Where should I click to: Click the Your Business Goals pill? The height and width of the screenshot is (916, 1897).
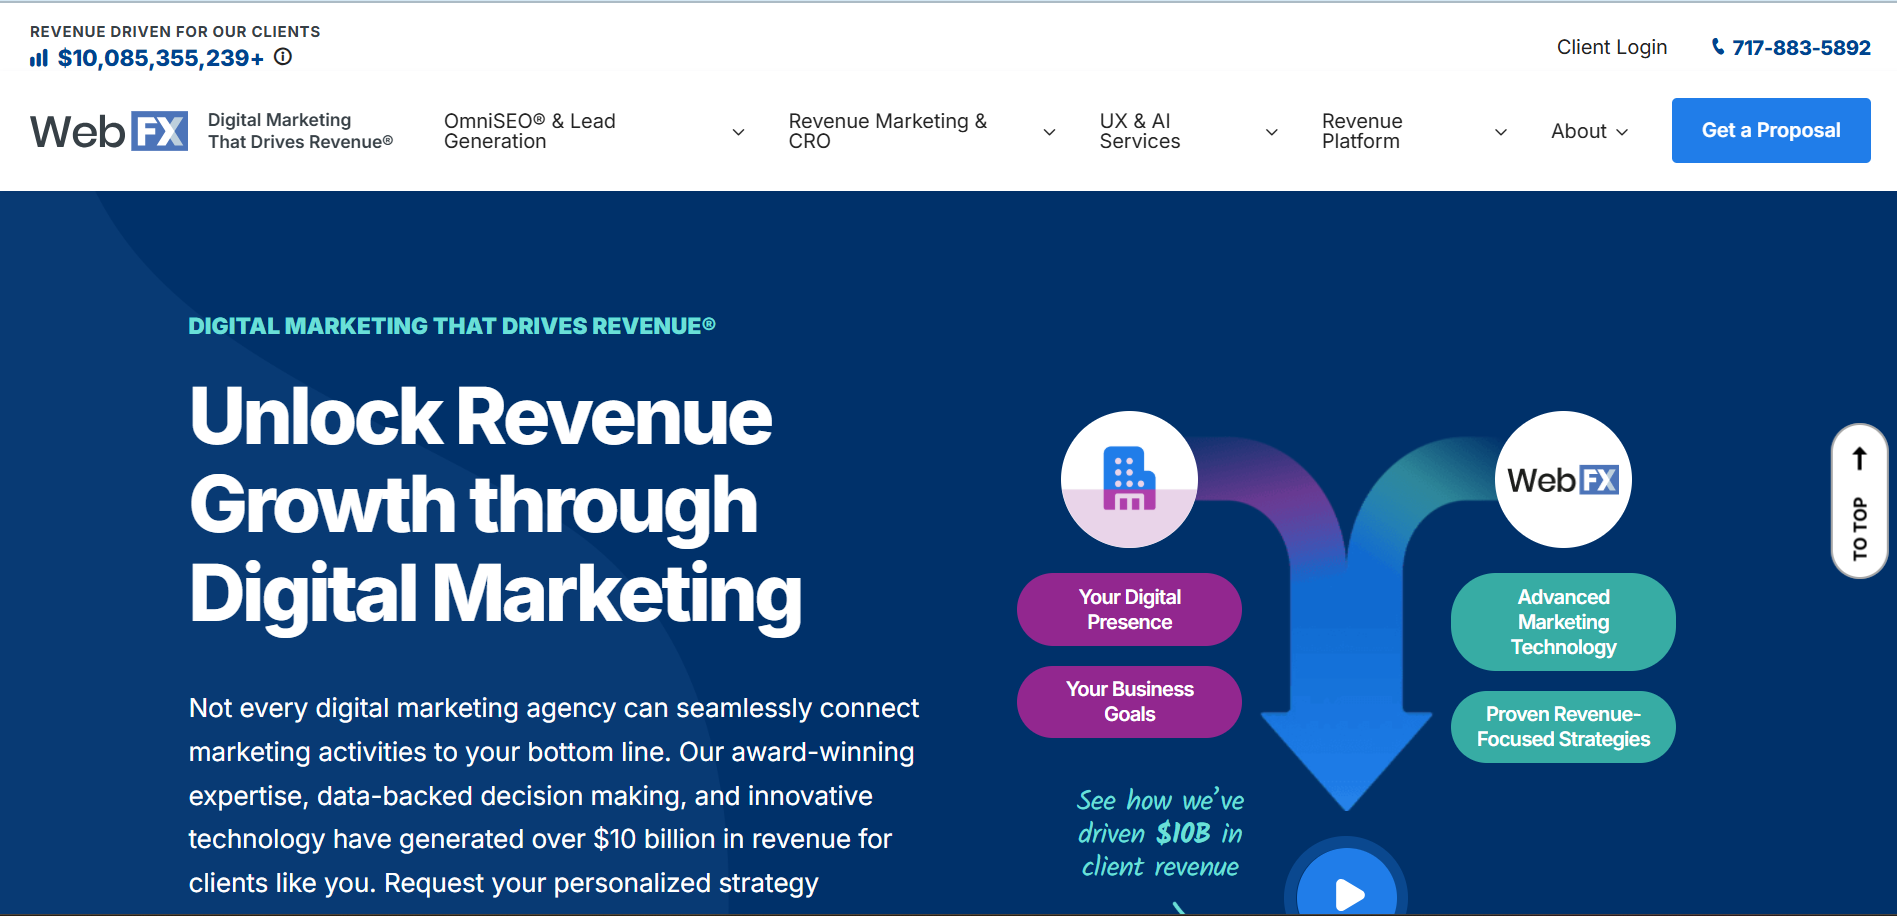pyautogui.click(x=1128, y=701)
